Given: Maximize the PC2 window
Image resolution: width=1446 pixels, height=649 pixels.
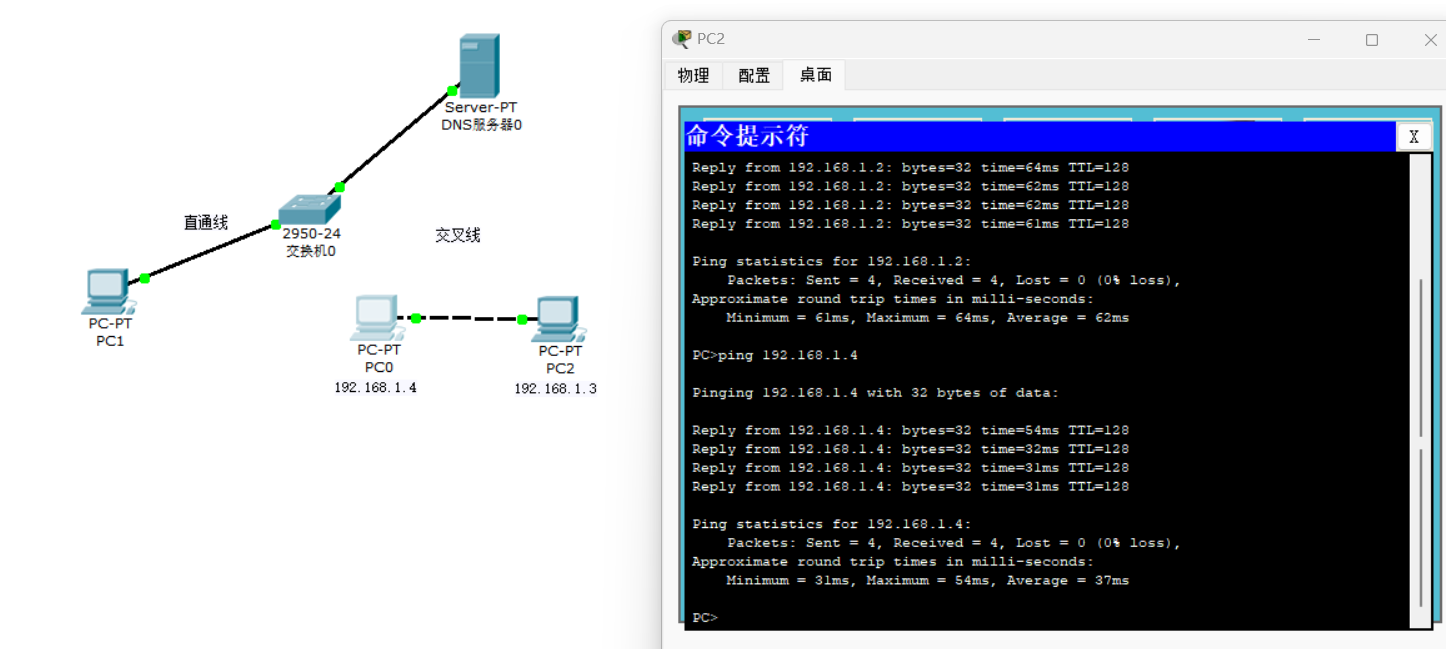Looking at the screenshot, I should 1372,40.
